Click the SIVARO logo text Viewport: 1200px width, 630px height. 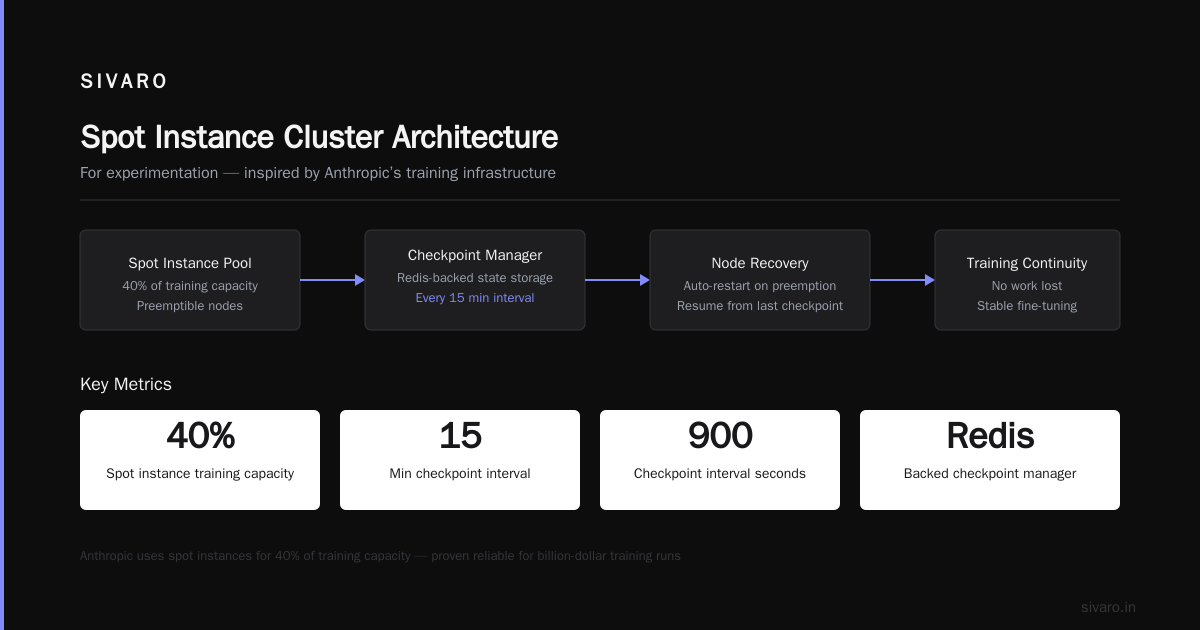point(124,82)
